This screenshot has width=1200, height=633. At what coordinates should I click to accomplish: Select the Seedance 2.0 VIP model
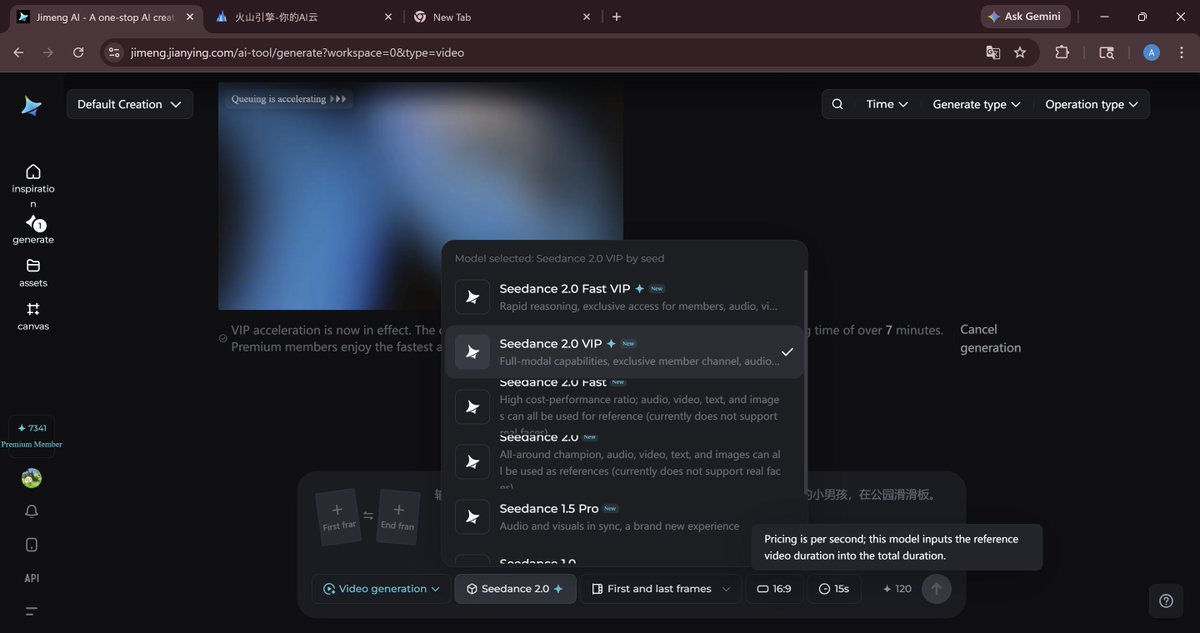pyautogui.click(x=624, y=352)
